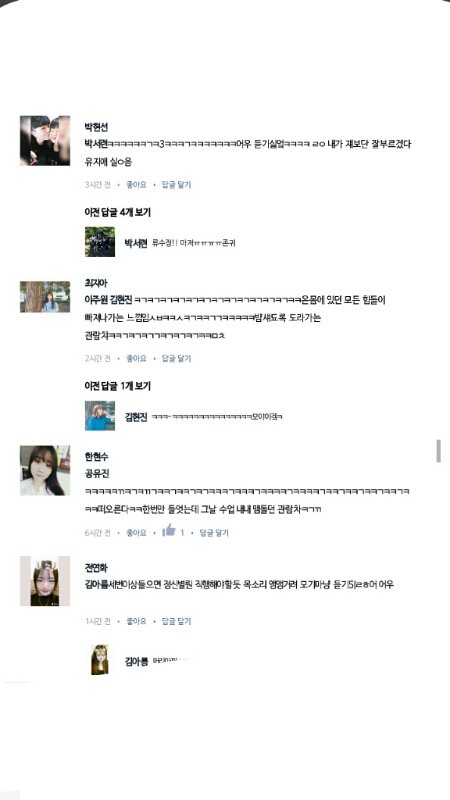The image size is (450, 800).
Task: Reply to 한현수's comment with 답글 달기
Action: (214, 533)
